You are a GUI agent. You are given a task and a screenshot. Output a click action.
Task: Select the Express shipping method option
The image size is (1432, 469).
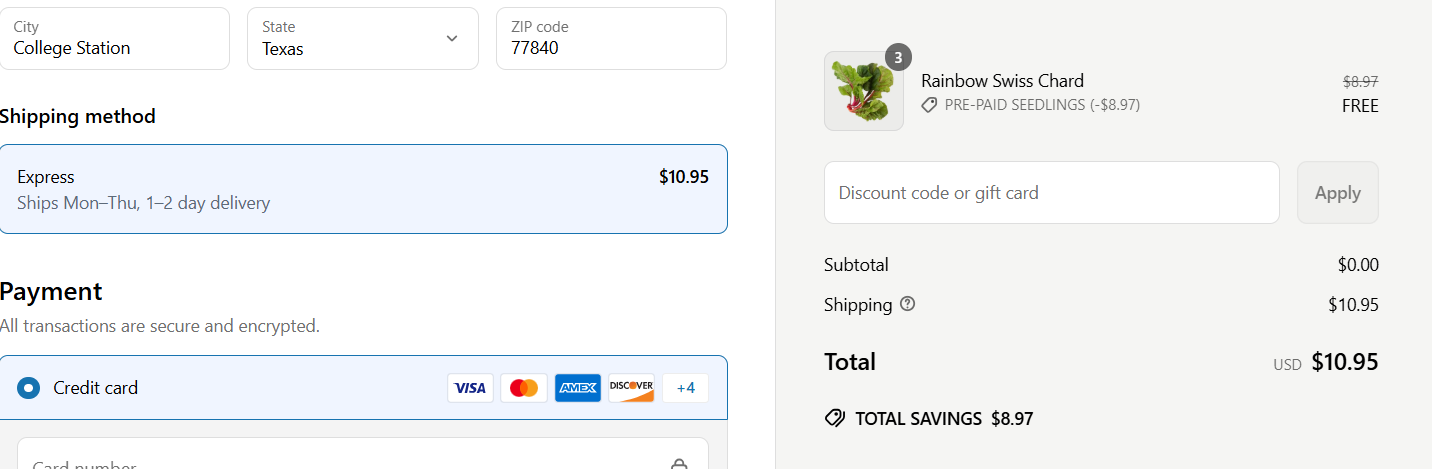pyautogui.click(x=363, y=189)
